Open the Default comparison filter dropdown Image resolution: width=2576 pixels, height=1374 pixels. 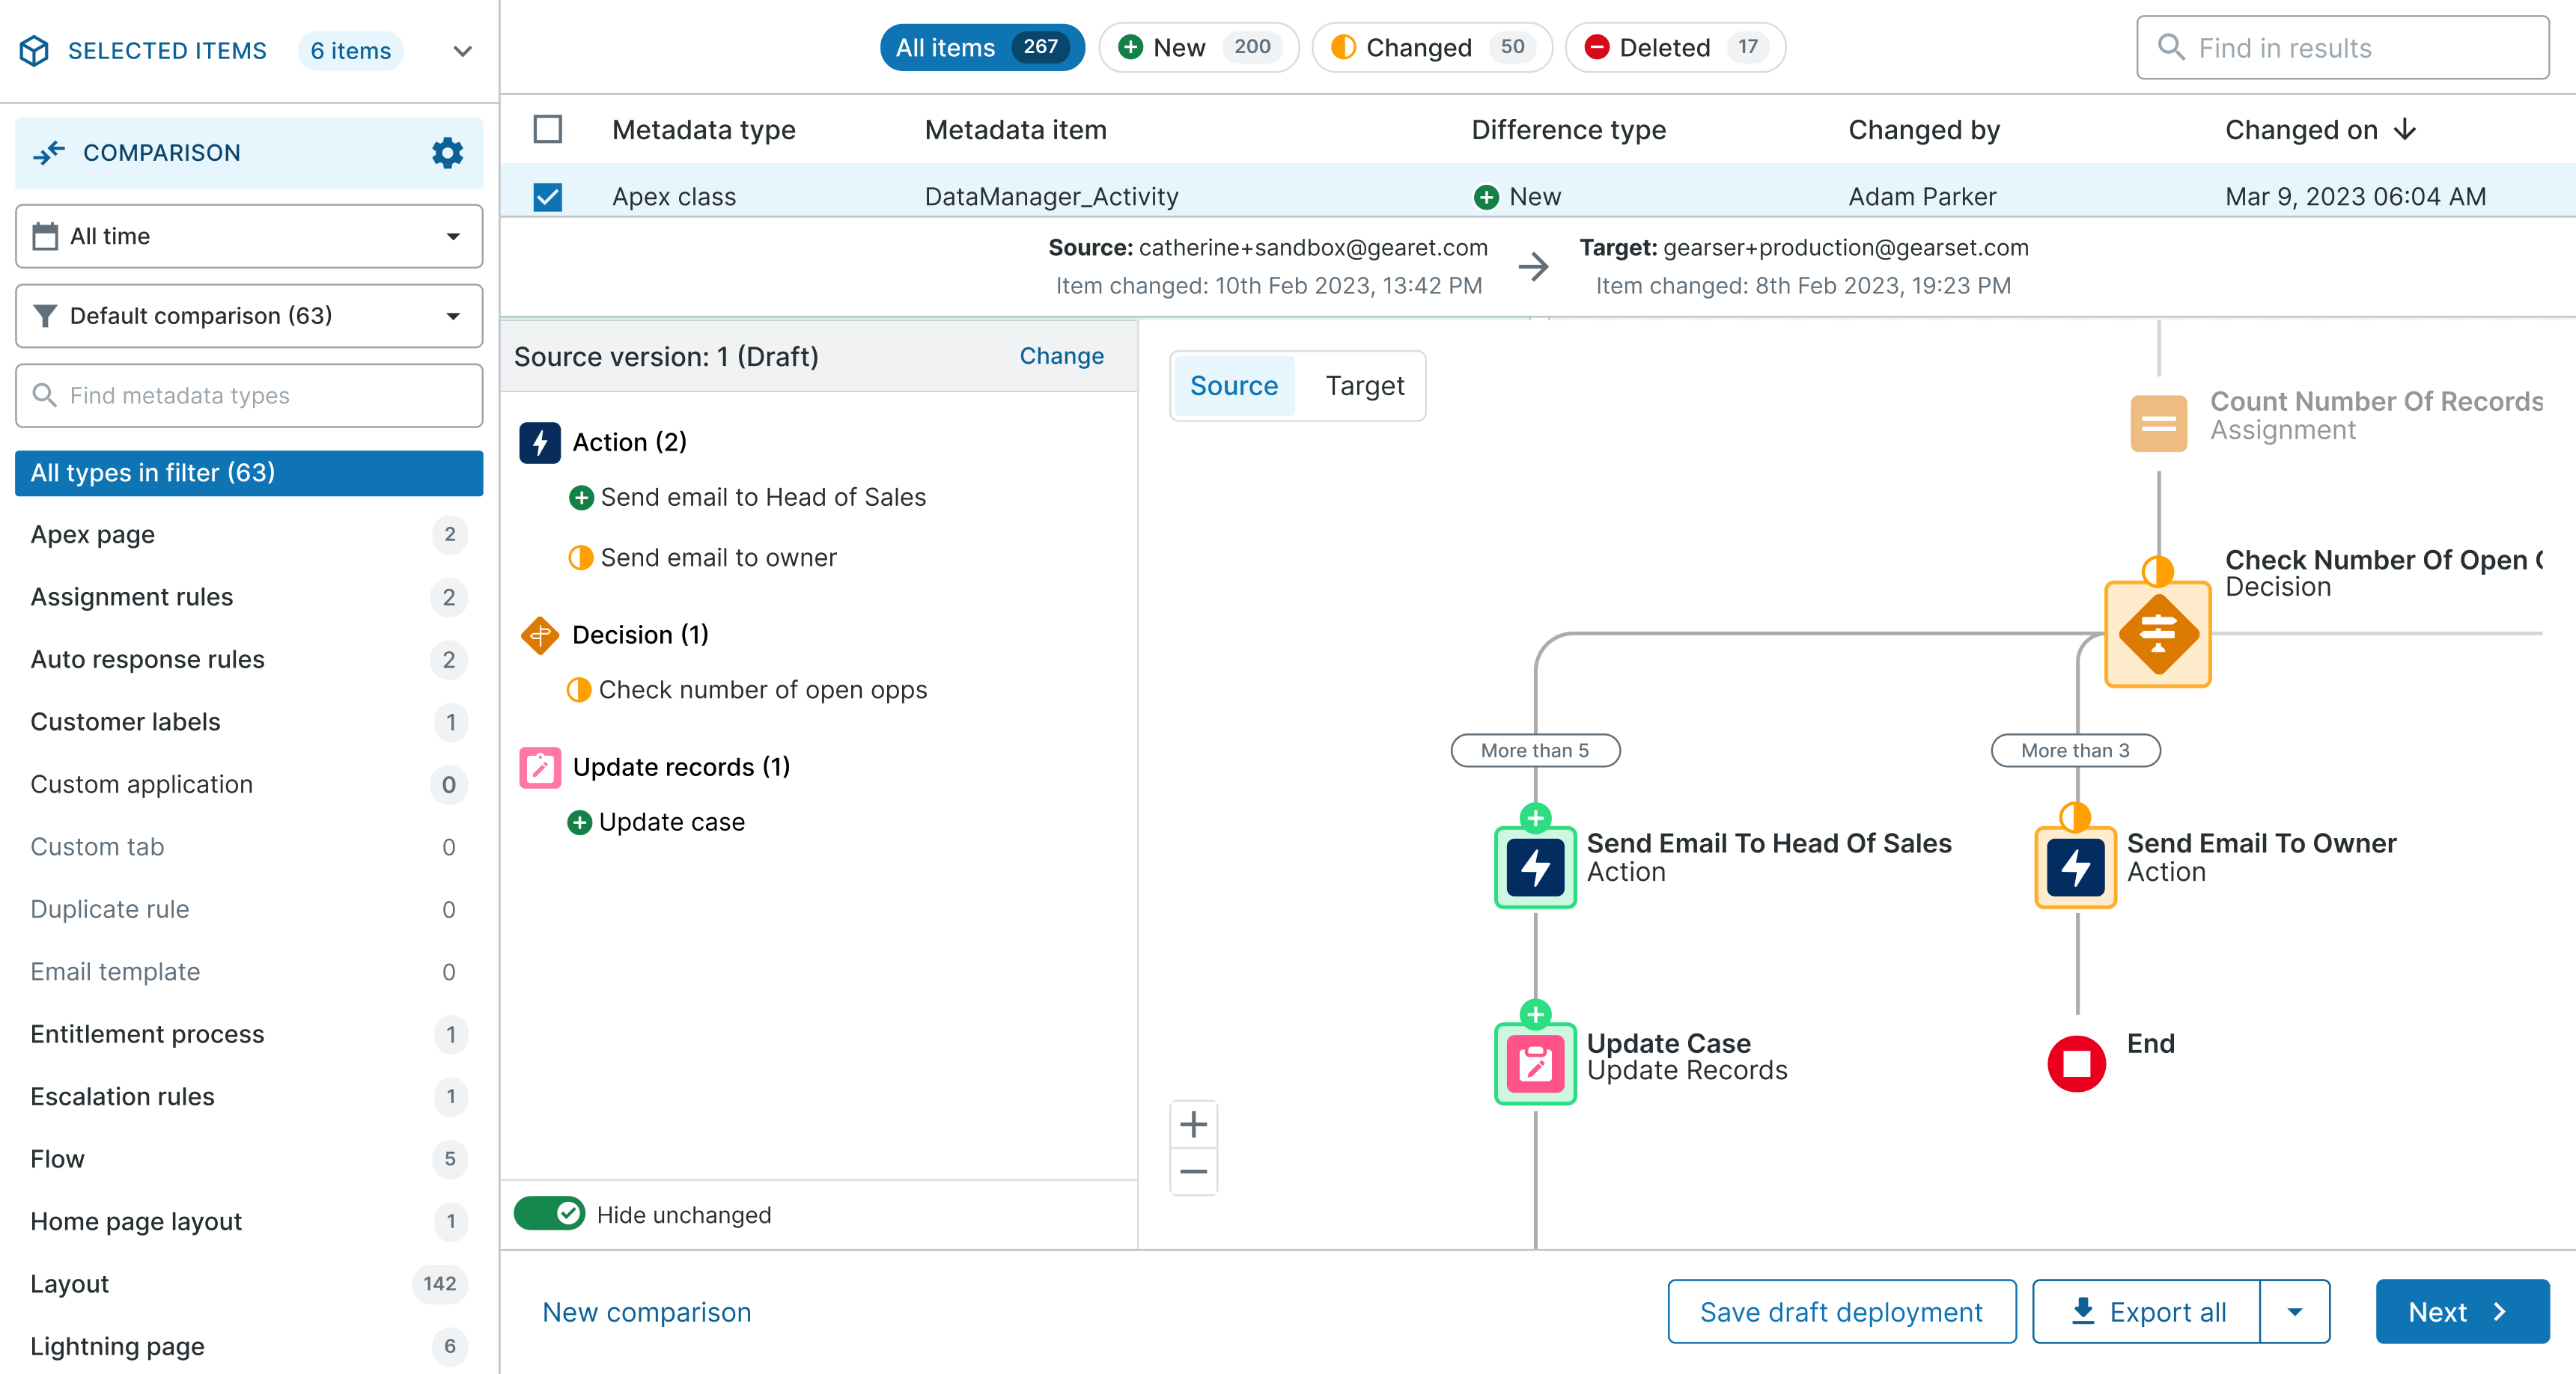click(x=249, y=316)
